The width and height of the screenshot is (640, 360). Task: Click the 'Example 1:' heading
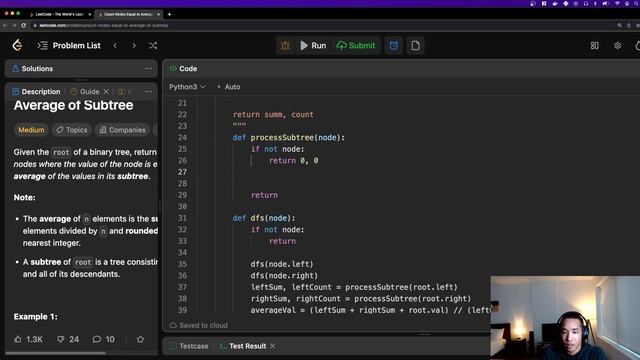tap(36, 316)
